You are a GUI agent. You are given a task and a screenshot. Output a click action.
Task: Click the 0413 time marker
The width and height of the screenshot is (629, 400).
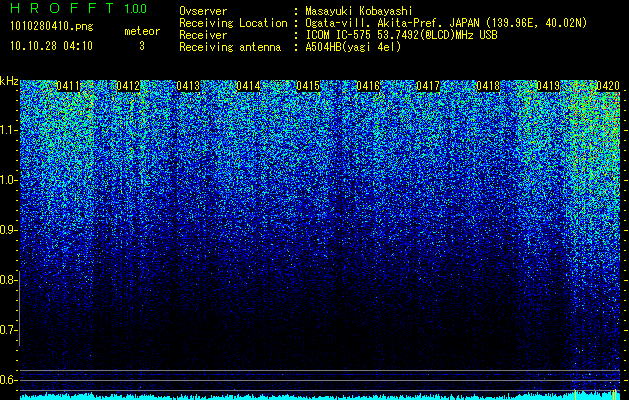pyautogui.click(x=188, y=86)
